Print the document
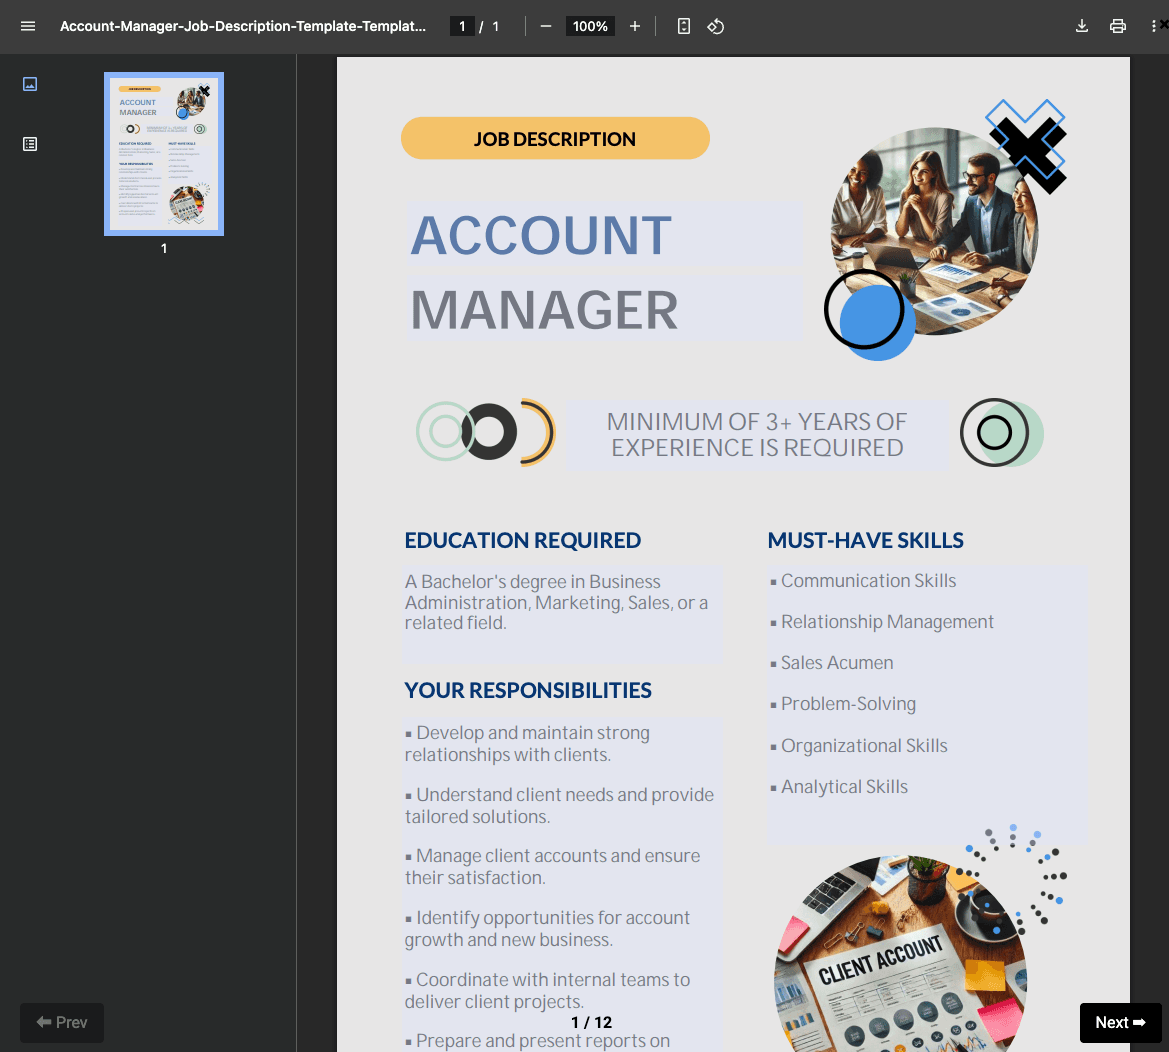 (1118, 26)
